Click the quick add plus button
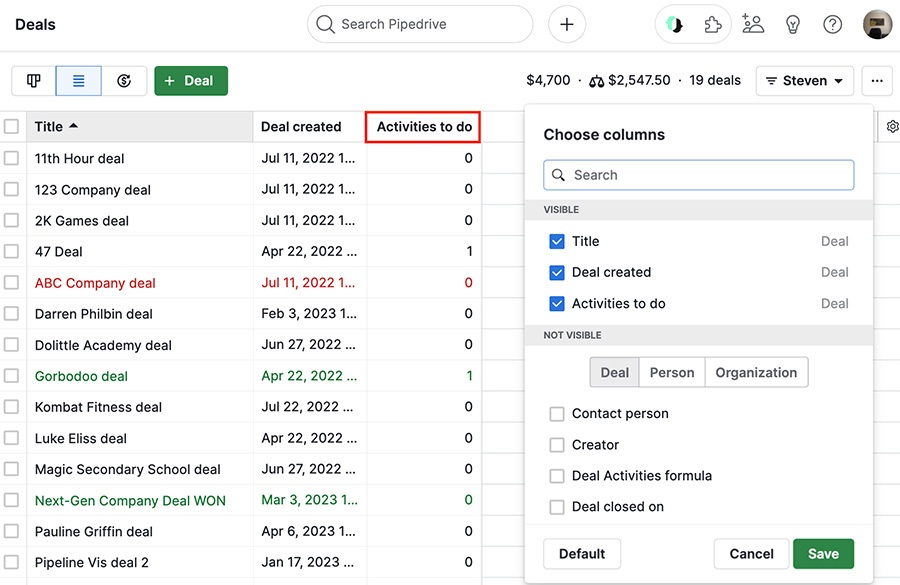This screenshot has height=585, width=900. pos(567,24)
